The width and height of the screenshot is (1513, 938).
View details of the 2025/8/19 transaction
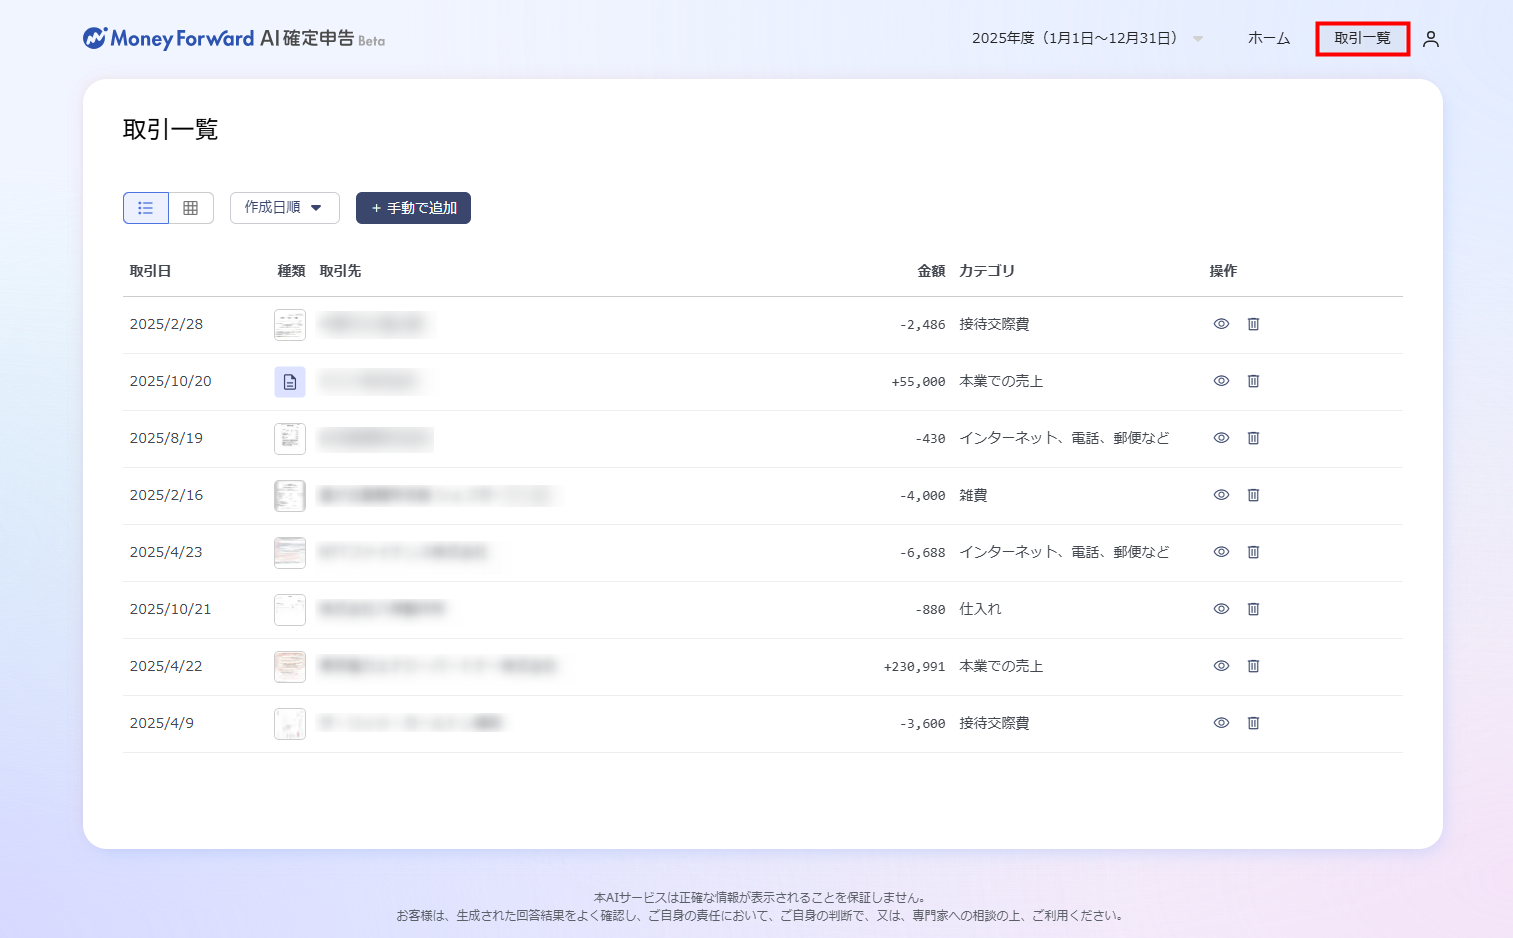pos(1221,438)
